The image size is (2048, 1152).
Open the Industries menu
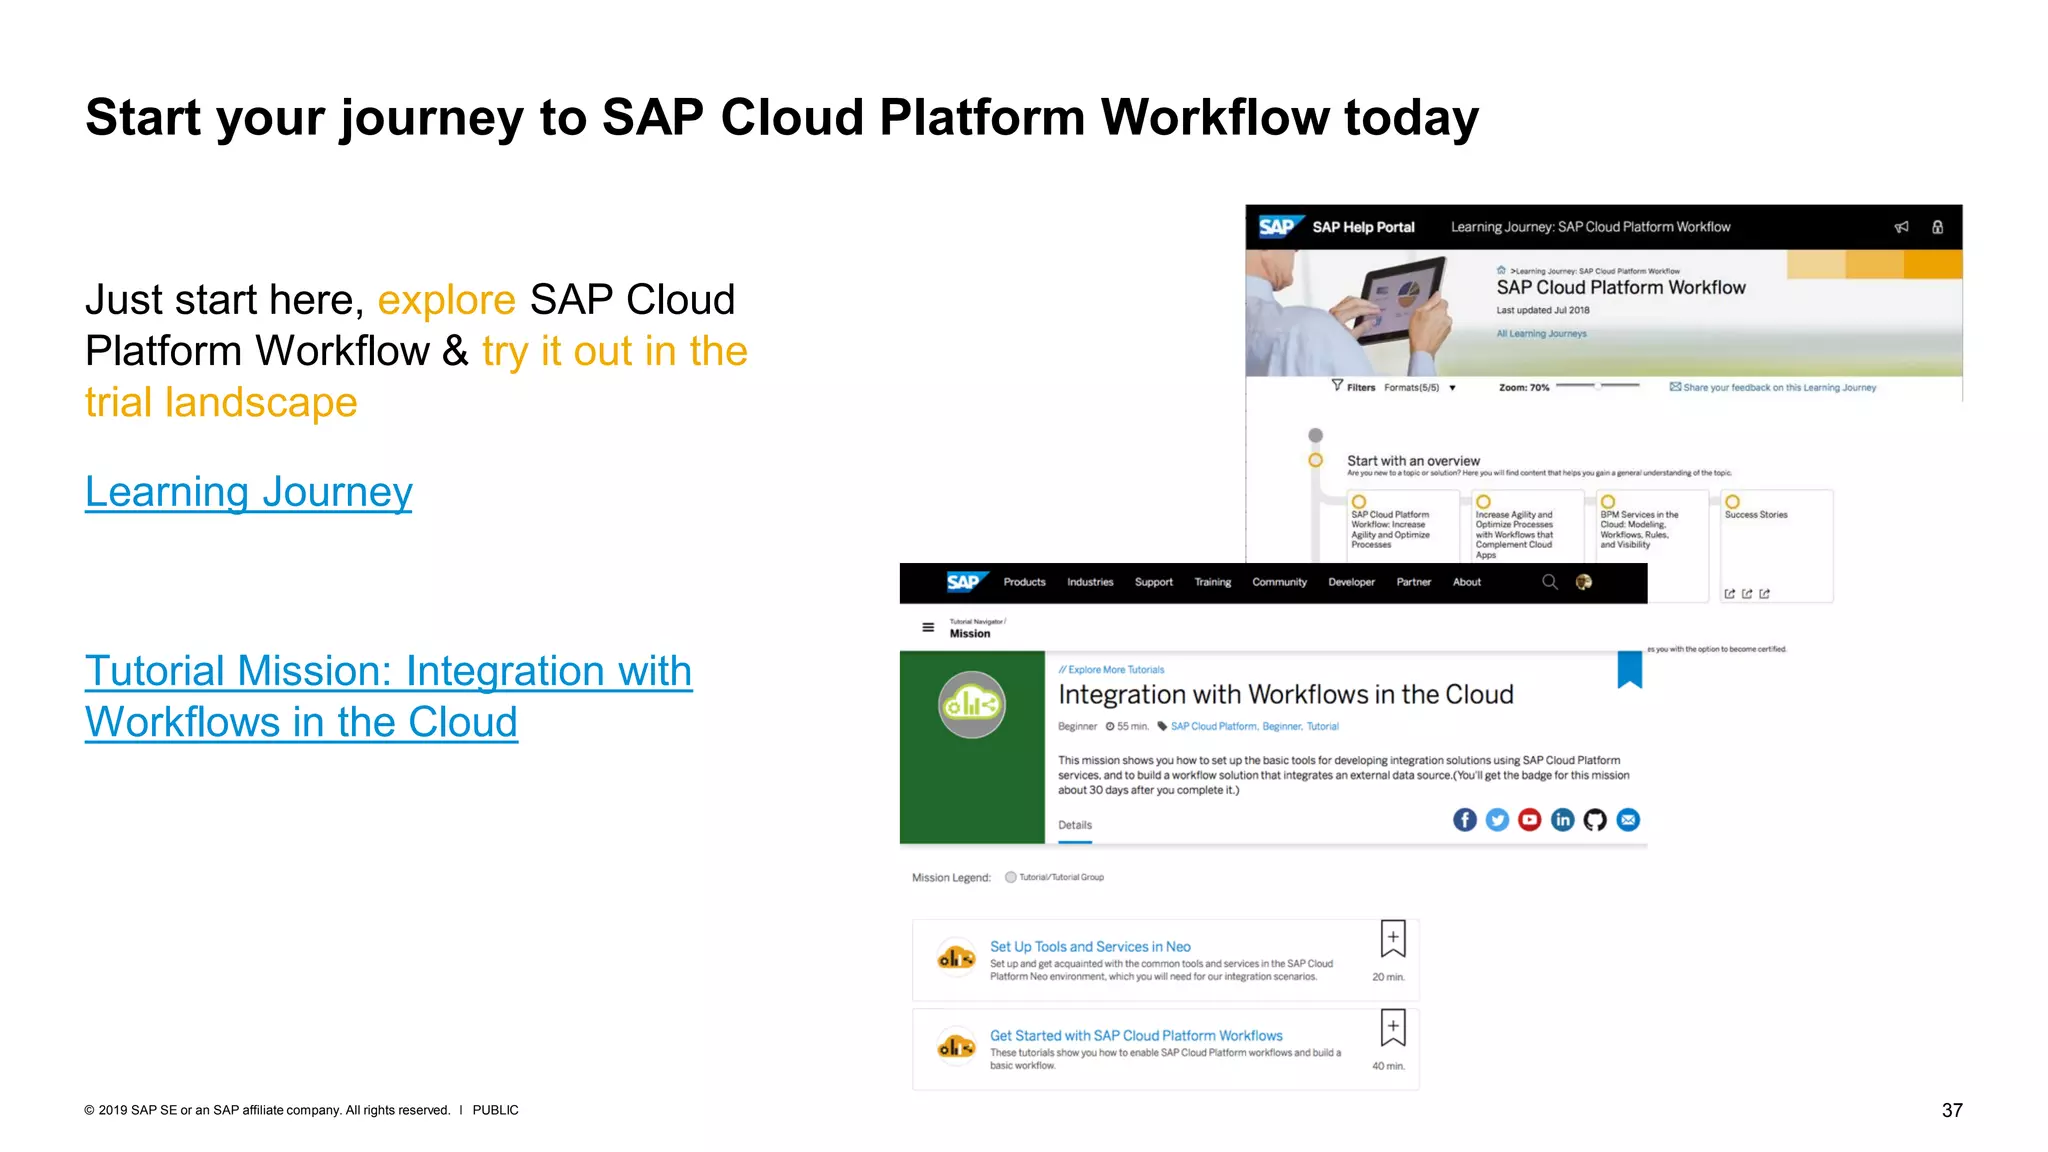coord(1090,582)
